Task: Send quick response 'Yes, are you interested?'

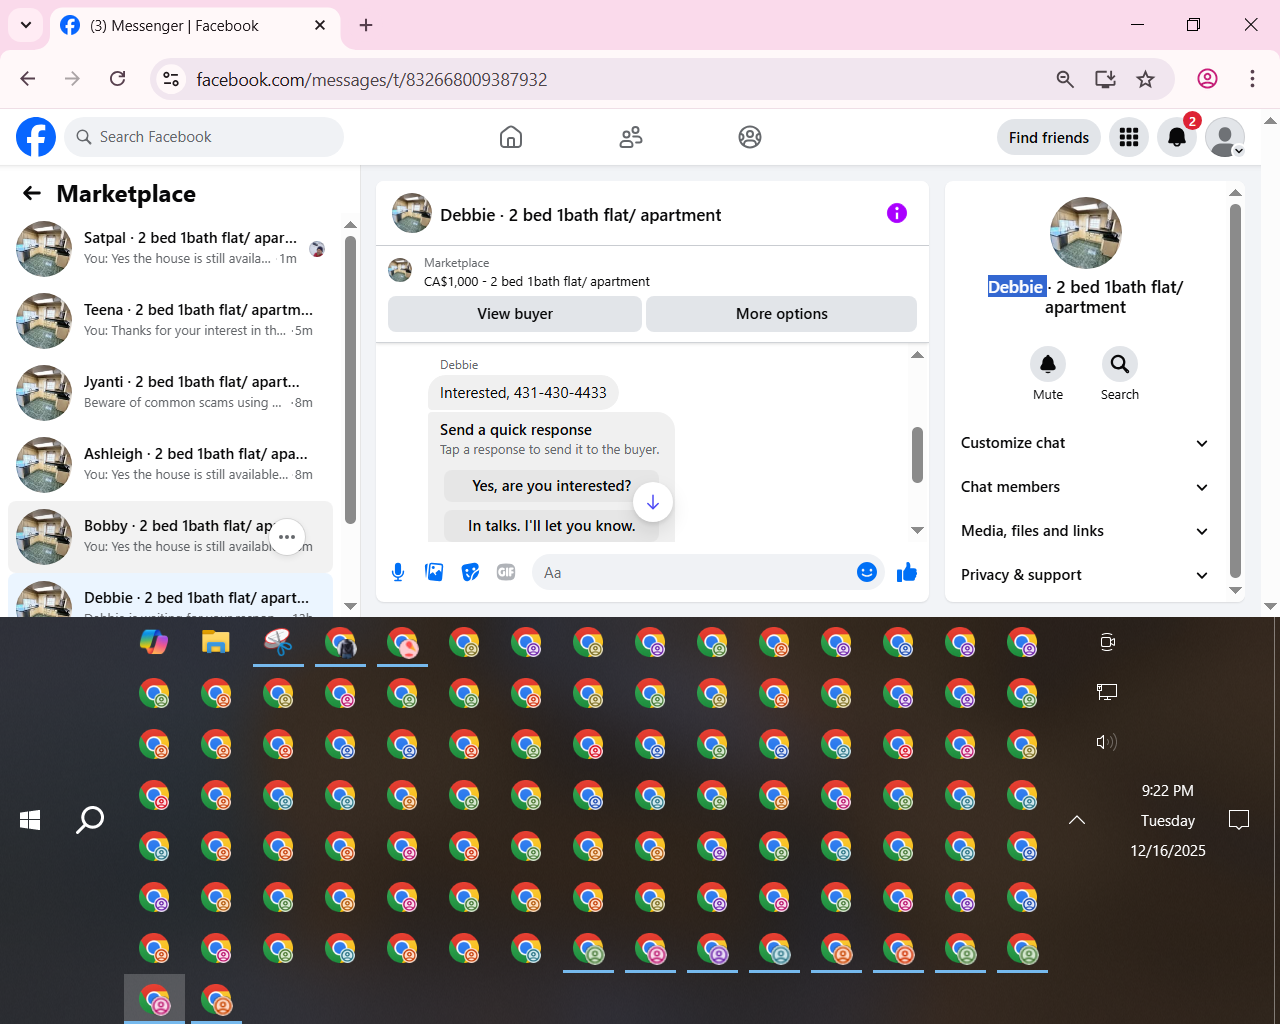Action: (552, 486)
